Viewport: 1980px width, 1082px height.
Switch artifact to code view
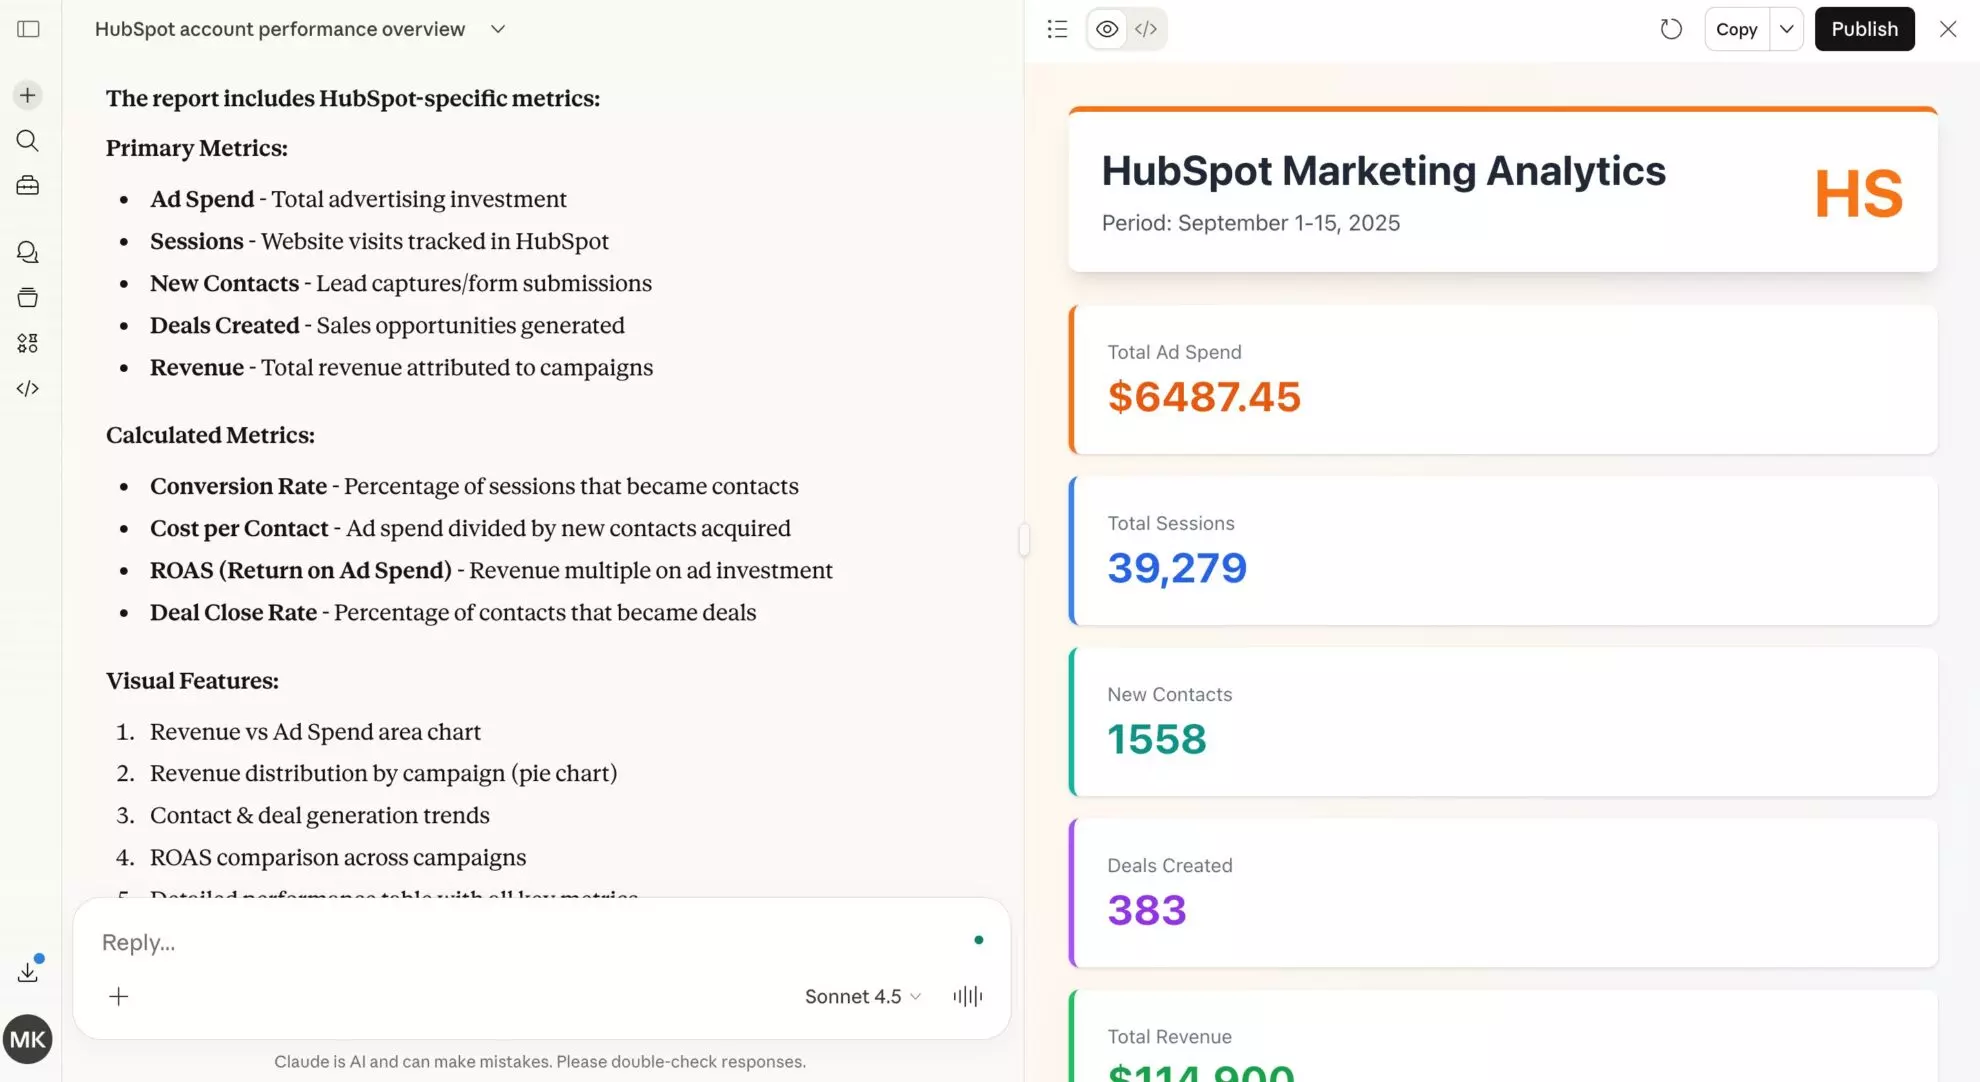1146,29
